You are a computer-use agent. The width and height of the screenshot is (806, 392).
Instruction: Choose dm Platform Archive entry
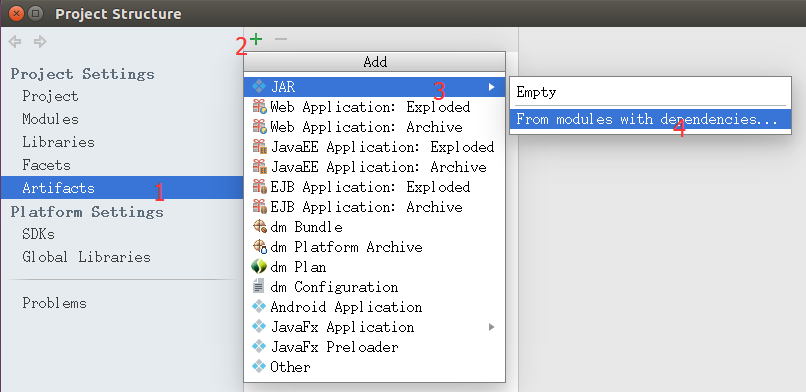[x=374, y=247]
